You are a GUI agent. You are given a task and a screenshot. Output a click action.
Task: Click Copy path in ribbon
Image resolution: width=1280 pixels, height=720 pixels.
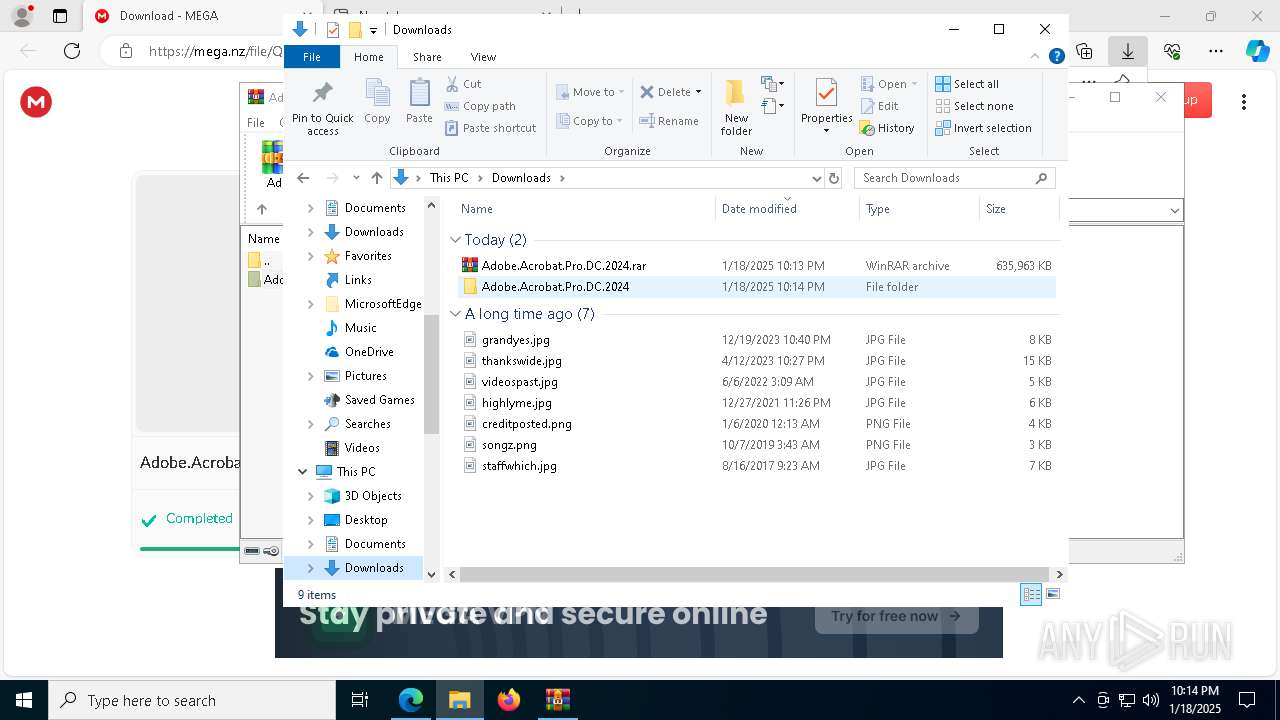click(480, 106)
